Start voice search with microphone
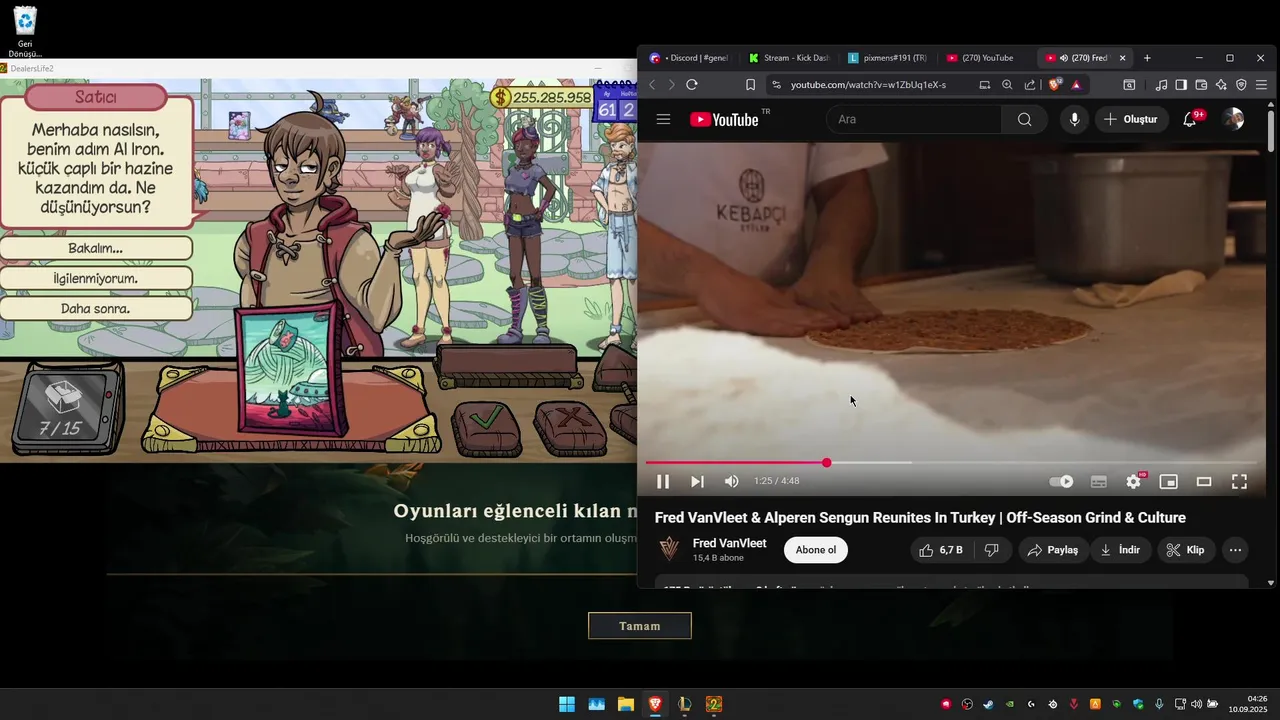 (1074, 119)
